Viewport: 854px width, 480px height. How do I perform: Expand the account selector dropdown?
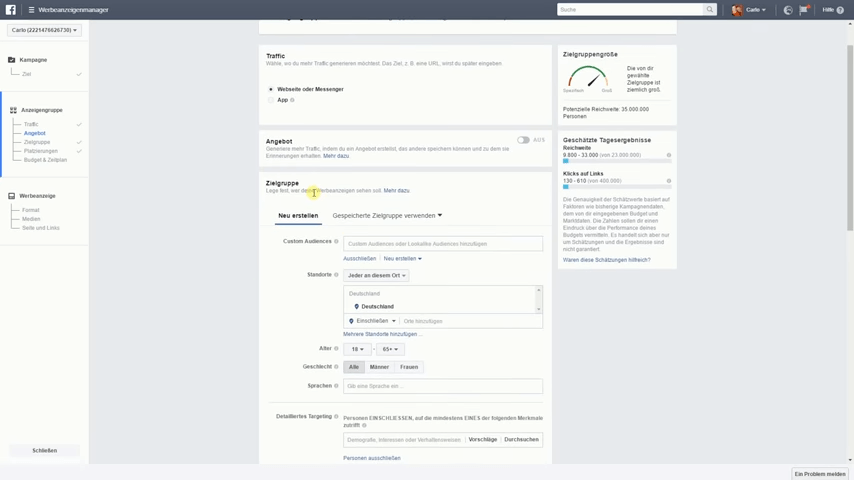[x=44, y=30]
